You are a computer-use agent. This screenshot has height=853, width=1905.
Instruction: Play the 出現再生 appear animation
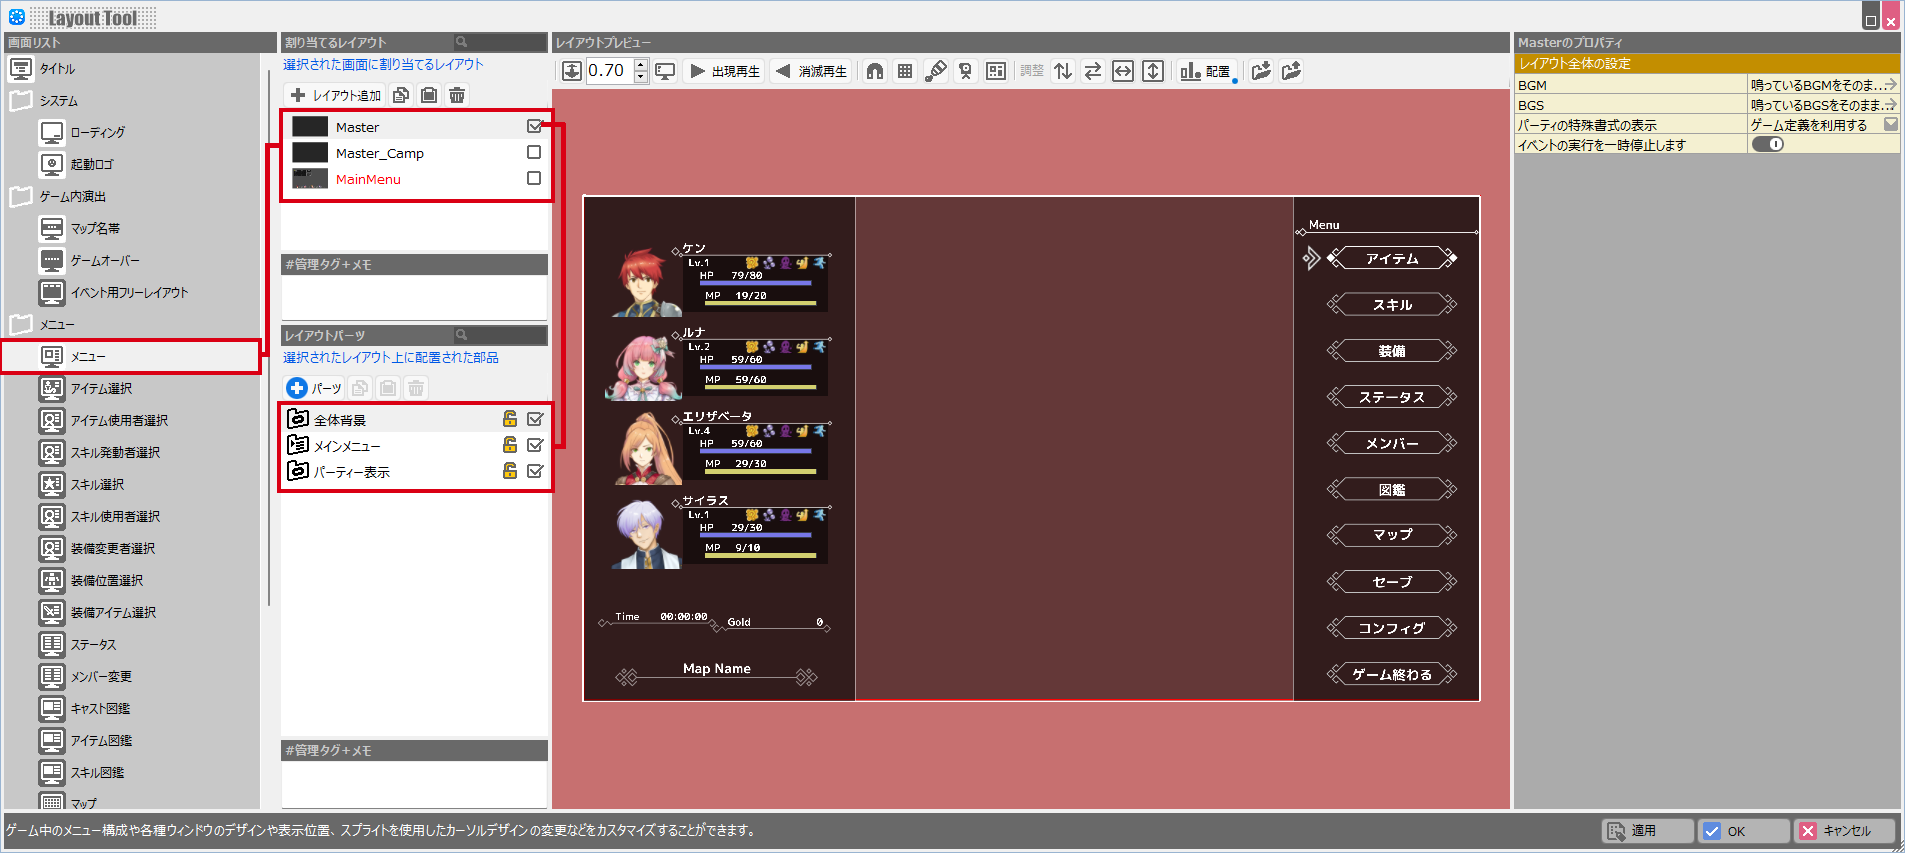725,71
